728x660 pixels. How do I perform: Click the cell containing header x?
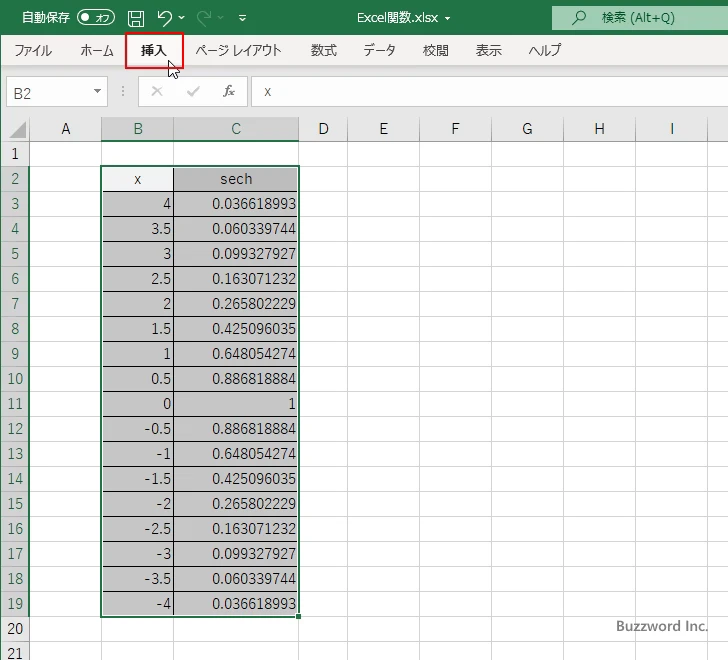[137, 179]
